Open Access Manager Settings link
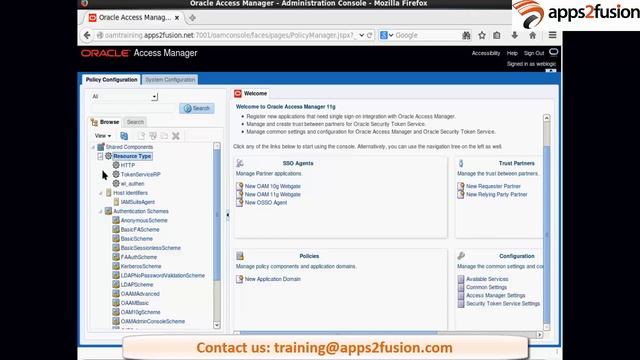 click(x=496, y=296)
